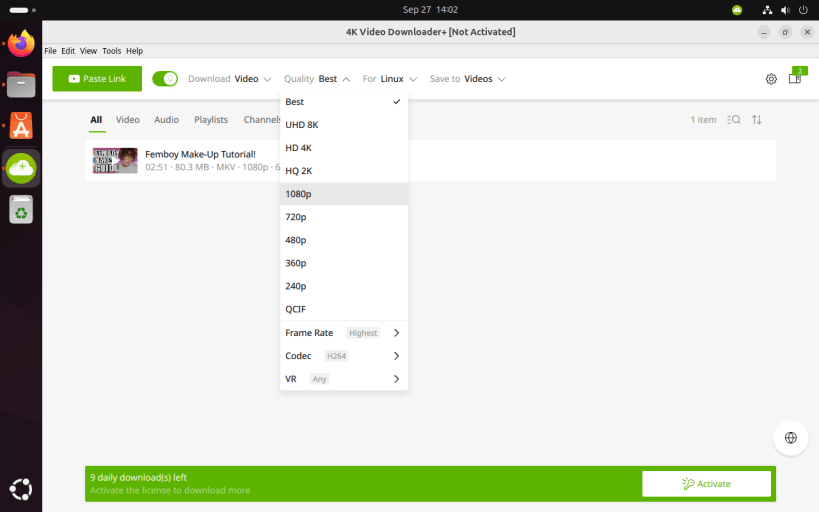Expand the Codec H264 submenu
The height and width of the screenshot is (512, 819).
(x=344, y=356)
